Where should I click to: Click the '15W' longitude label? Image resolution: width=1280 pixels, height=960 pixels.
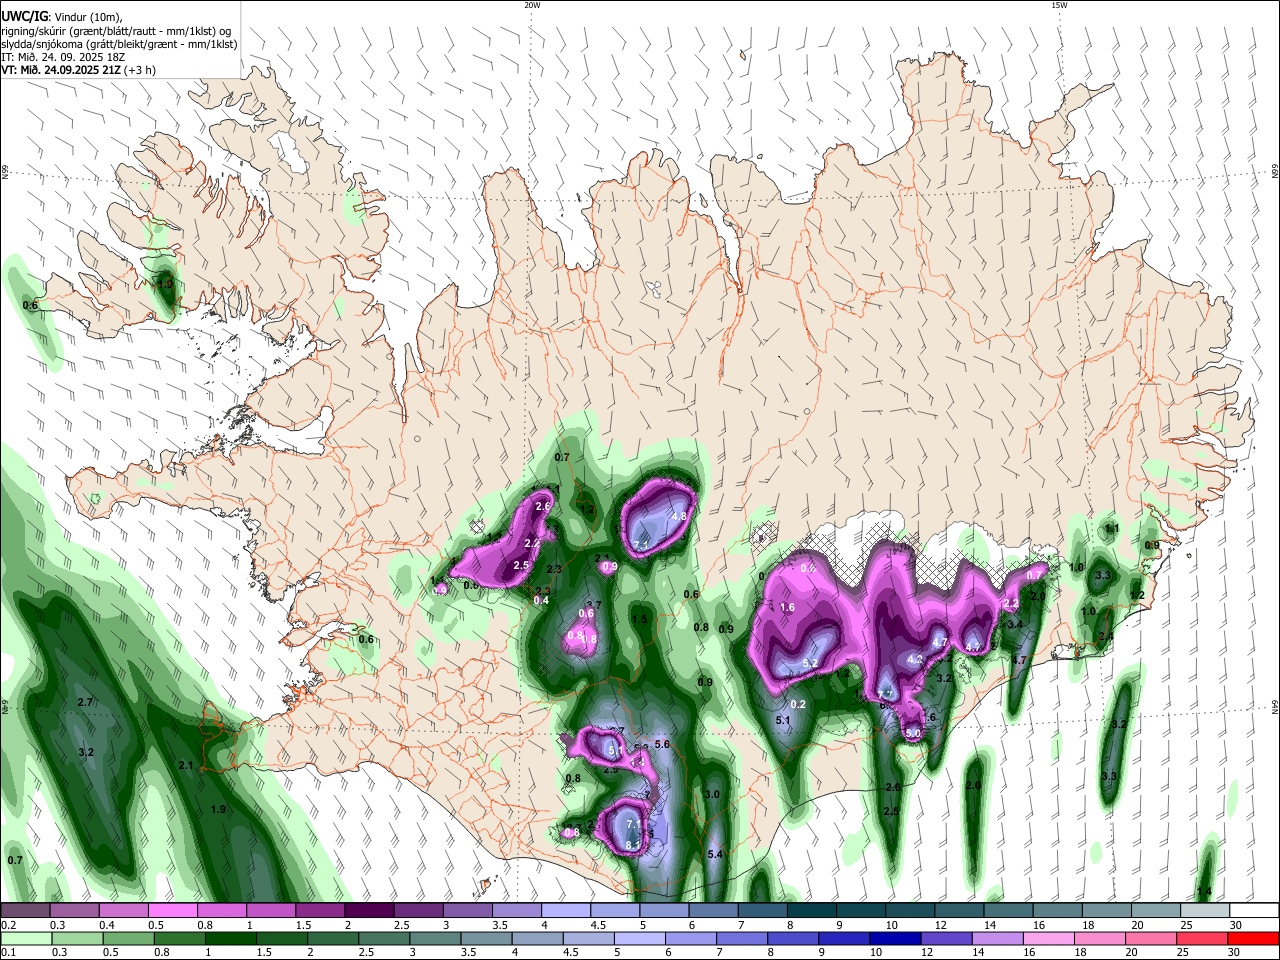pyautogui.click(x=1059, y=5)
